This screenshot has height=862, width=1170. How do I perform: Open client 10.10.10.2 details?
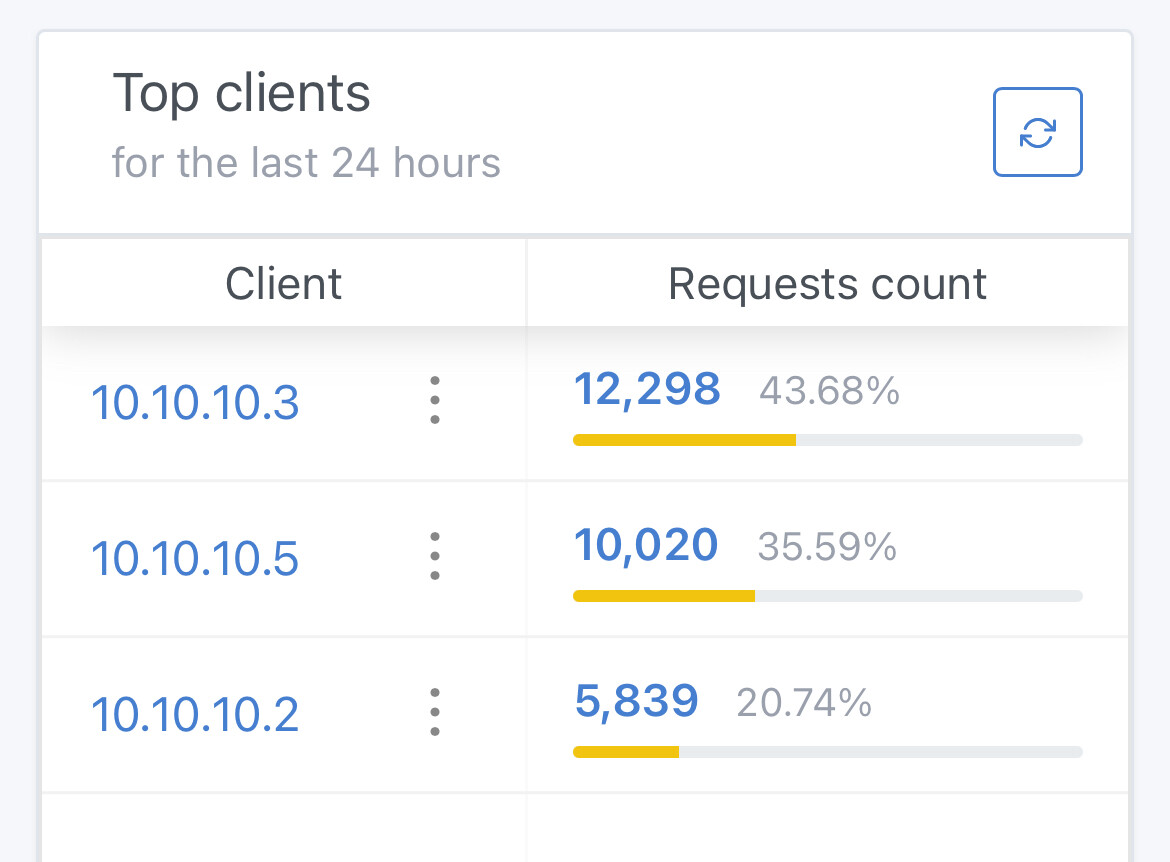click(195, 715)
